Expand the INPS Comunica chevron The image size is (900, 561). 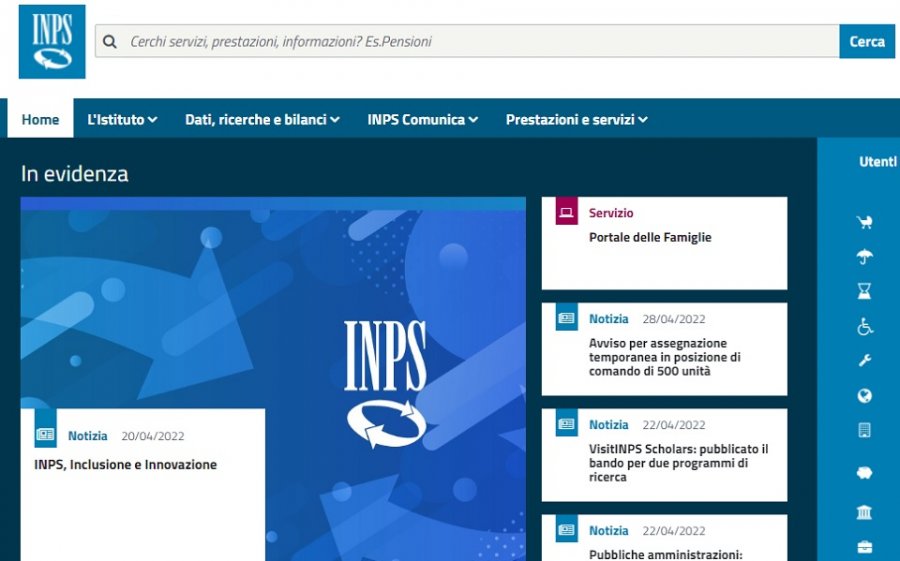coord(473,119)
